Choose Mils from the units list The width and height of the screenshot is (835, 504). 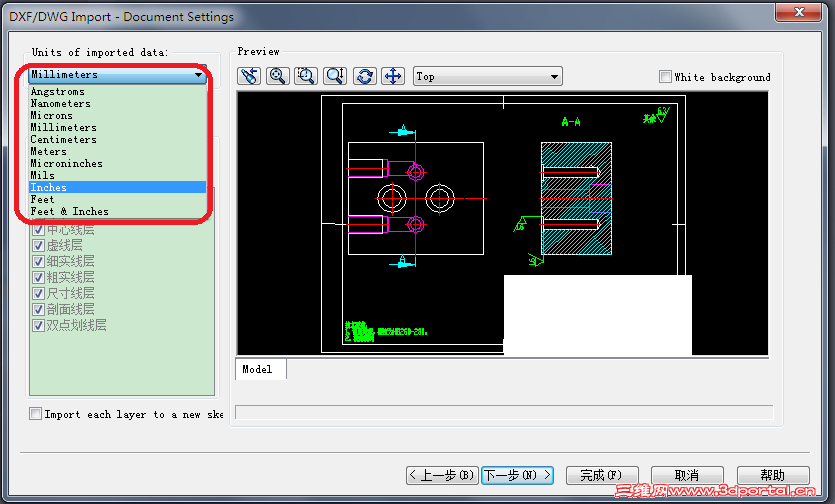coord(117,175)
